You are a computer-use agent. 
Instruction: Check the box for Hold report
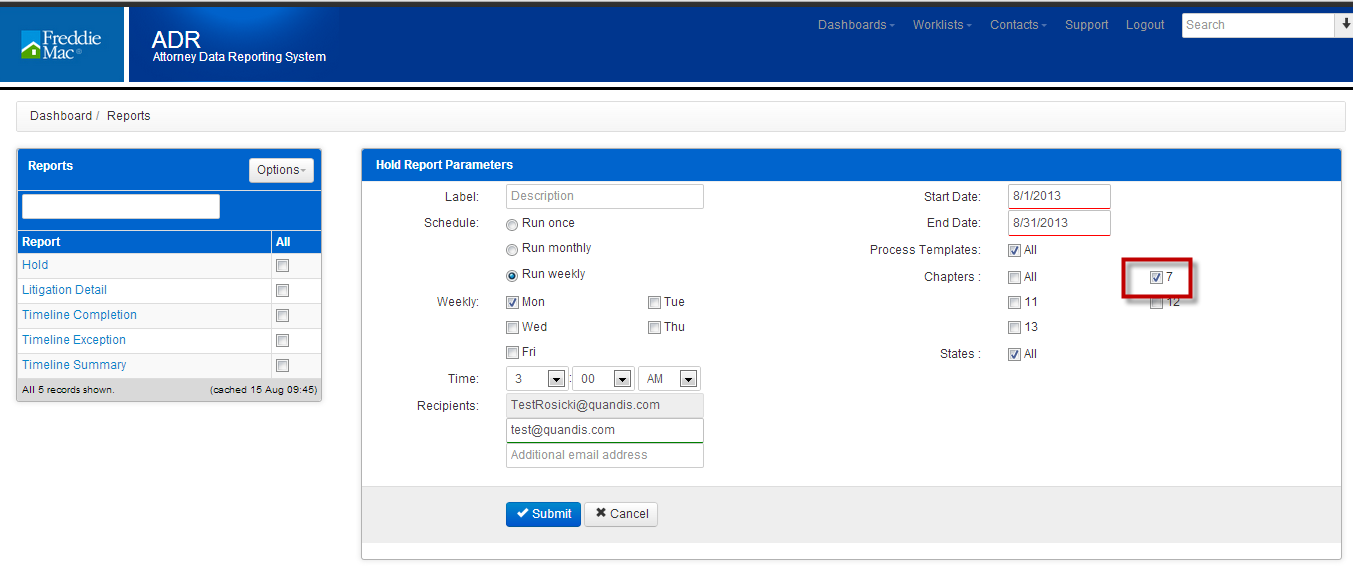[283, 266]
